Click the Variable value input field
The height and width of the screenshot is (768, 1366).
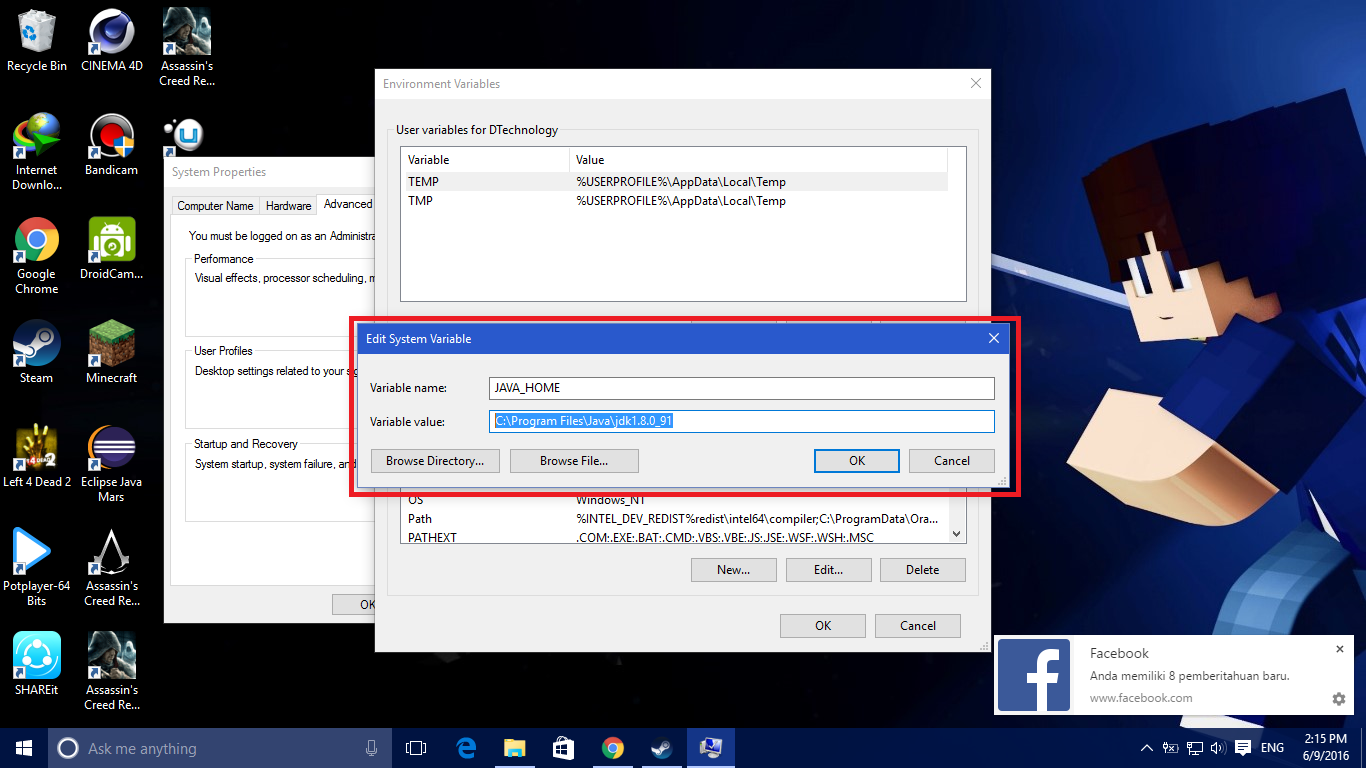(742, 421)
